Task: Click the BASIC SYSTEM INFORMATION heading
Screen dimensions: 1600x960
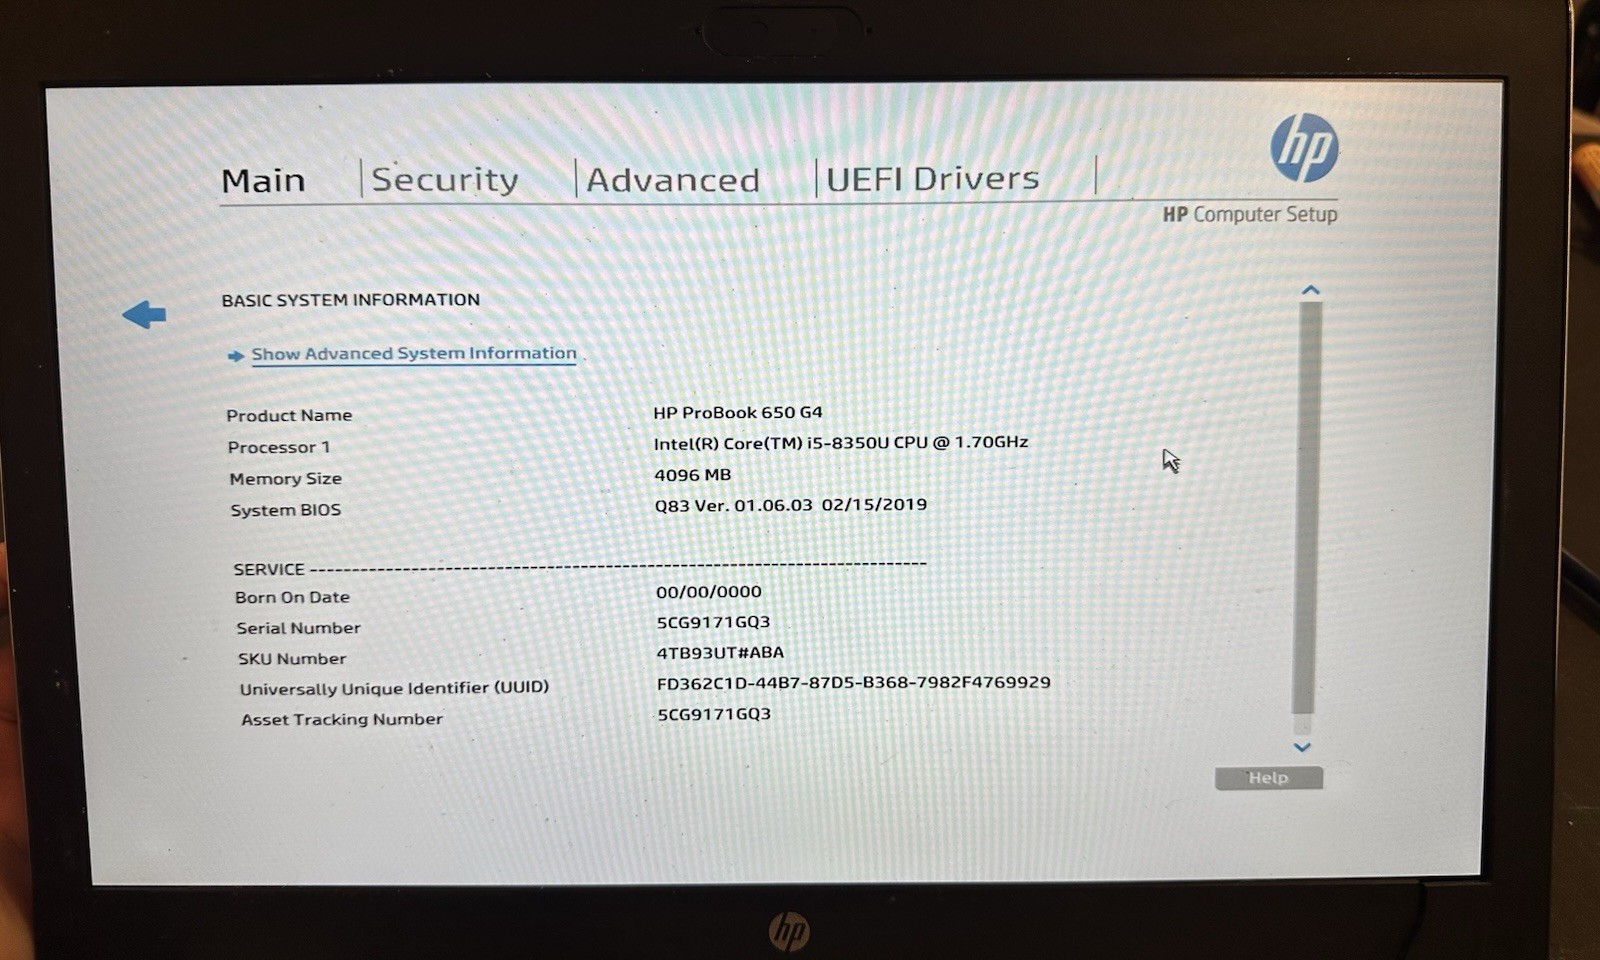Action: 351,300
